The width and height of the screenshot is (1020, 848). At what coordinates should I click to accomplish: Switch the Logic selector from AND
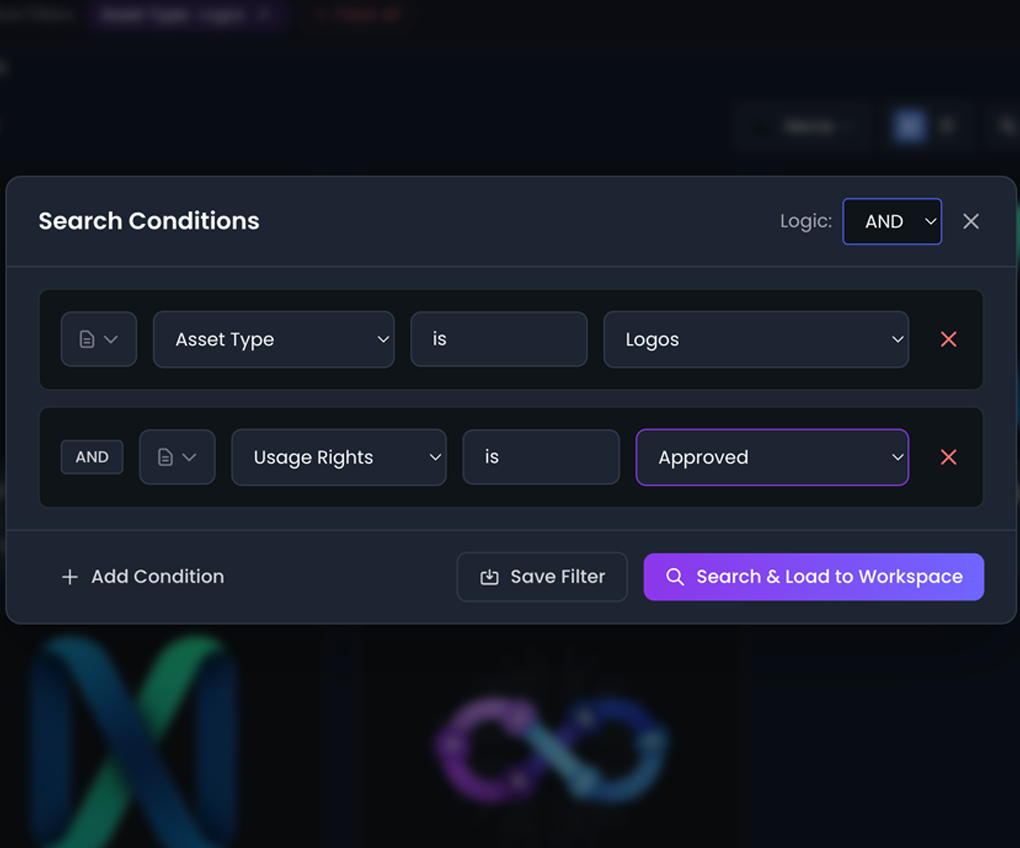click(x=892, y=221)
